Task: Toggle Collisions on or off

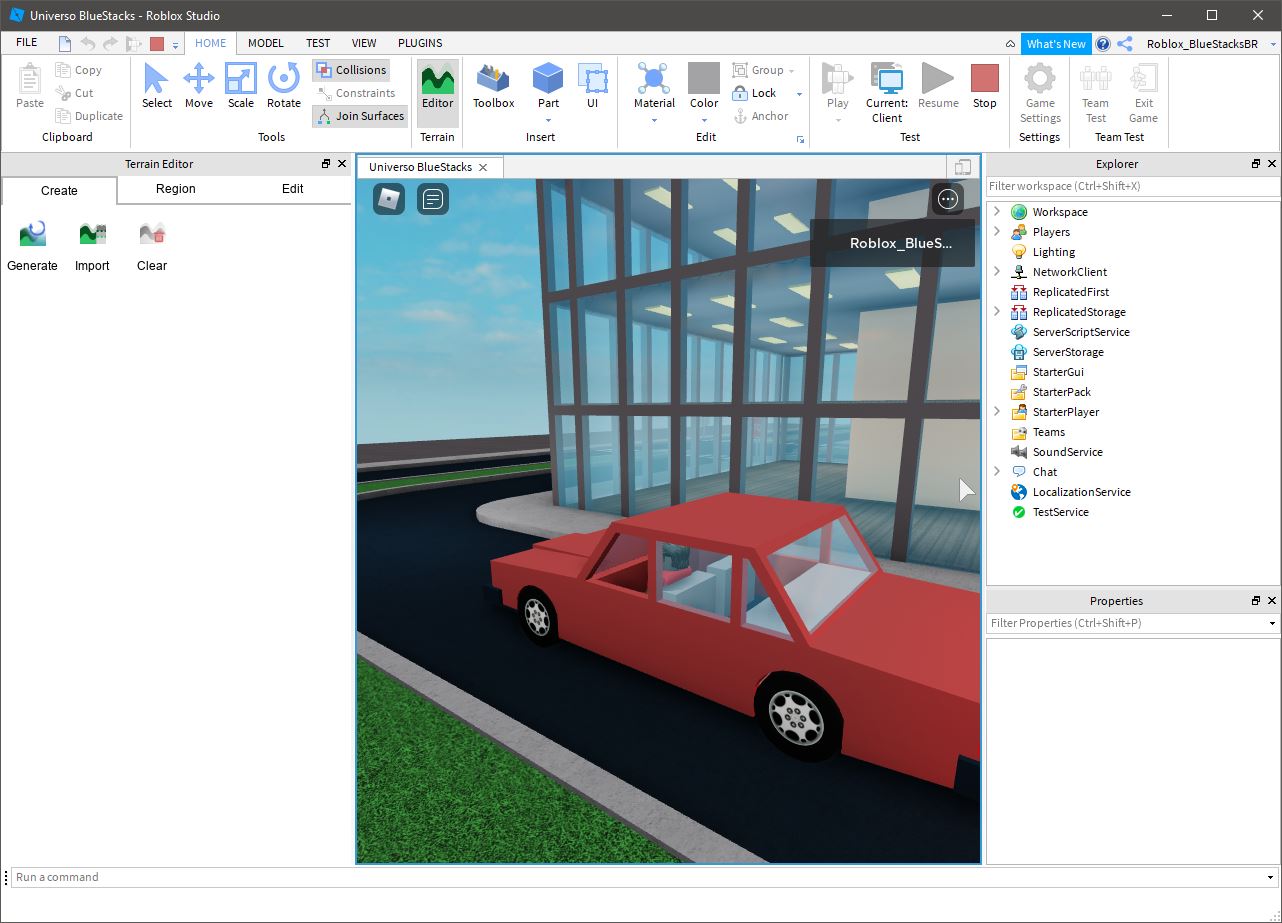Action: pos(351,70)
